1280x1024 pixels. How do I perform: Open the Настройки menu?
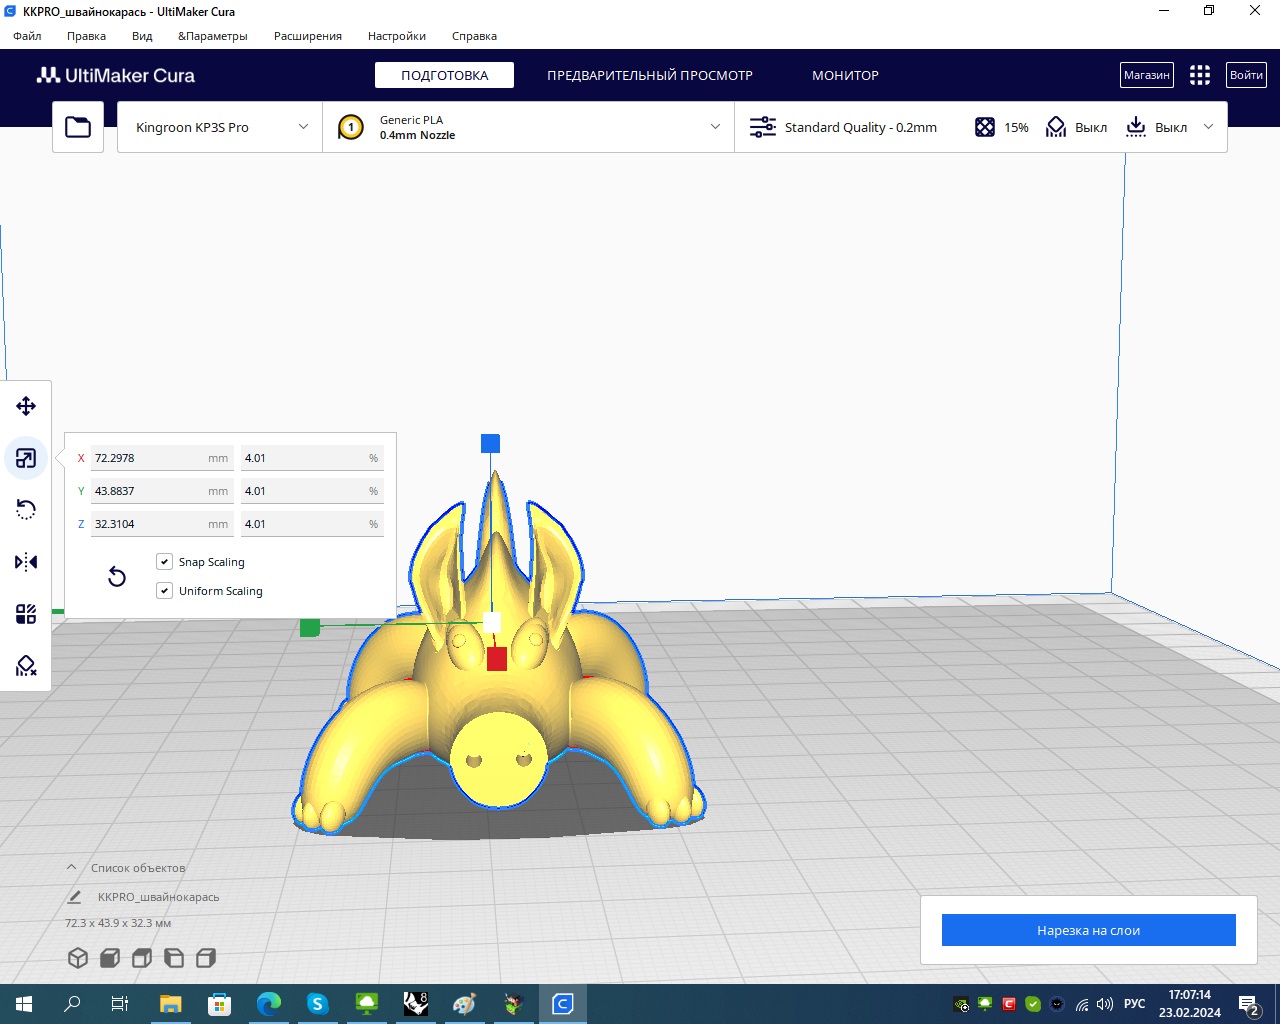click(397, 36)
